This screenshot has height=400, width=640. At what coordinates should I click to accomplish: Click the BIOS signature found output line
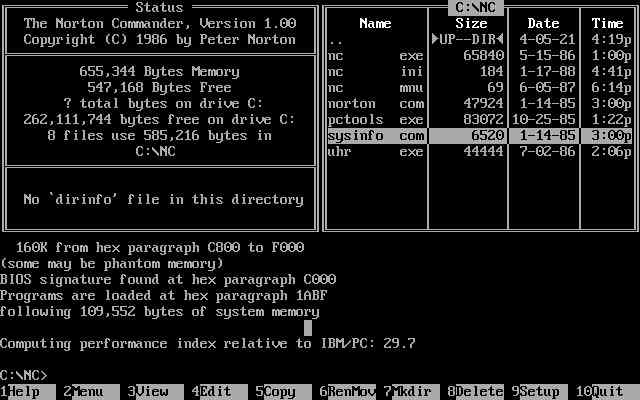pos(168,280)
